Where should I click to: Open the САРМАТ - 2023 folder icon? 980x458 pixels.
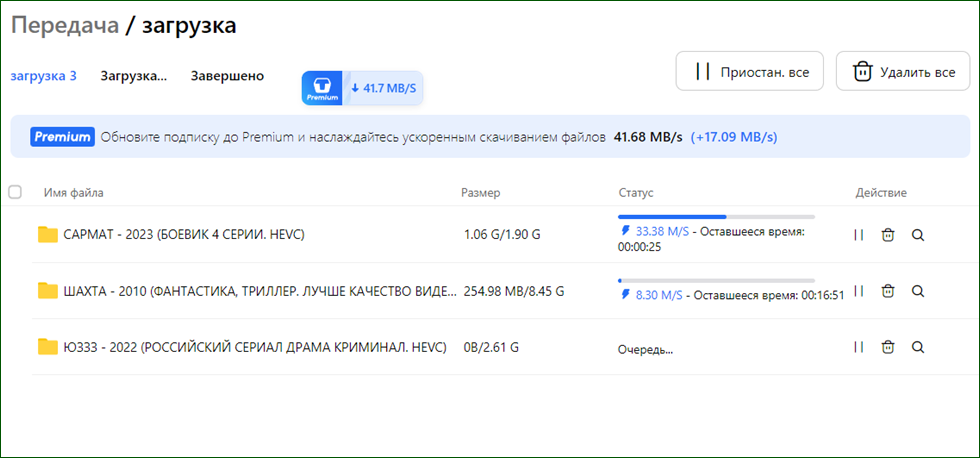pos(48,235)
